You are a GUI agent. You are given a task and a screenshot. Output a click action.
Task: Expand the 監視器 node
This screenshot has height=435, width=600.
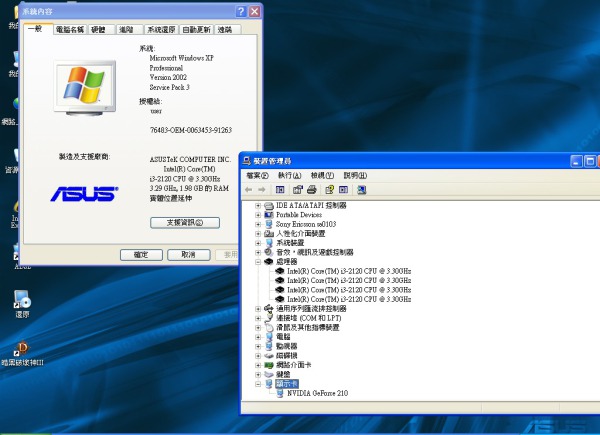coord(258,346)
